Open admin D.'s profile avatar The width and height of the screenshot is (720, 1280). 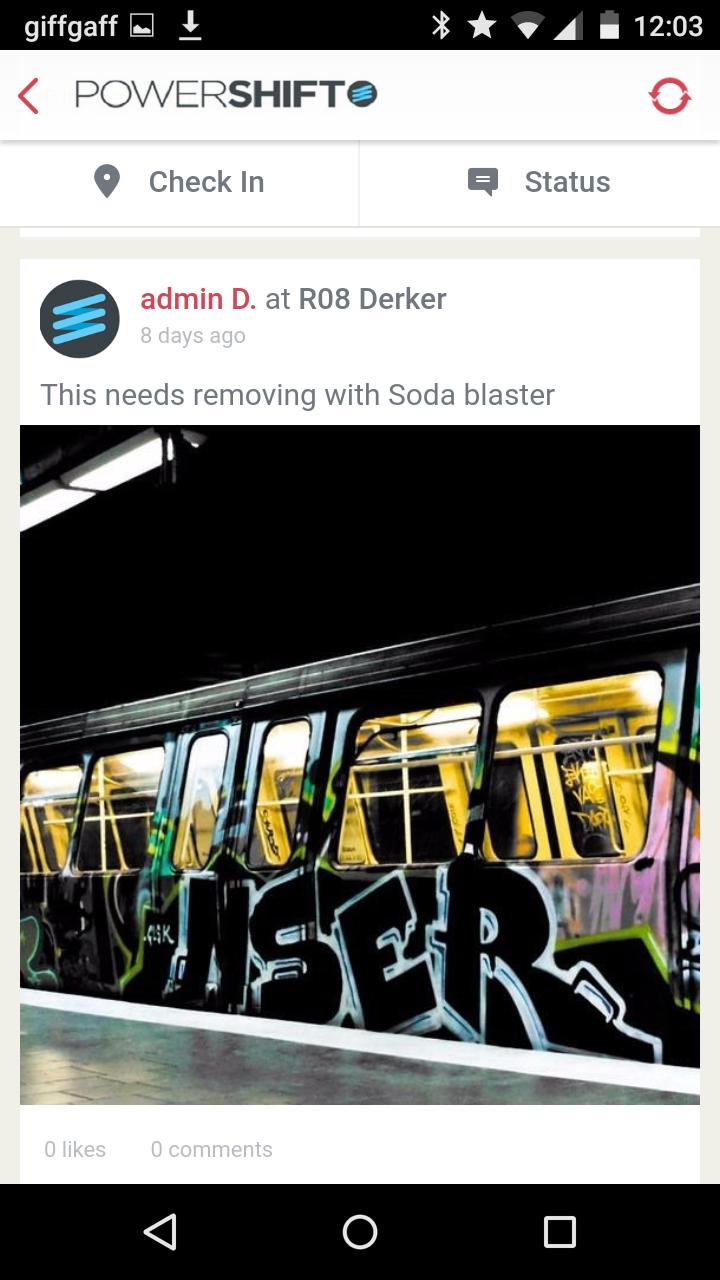point(80,319)
